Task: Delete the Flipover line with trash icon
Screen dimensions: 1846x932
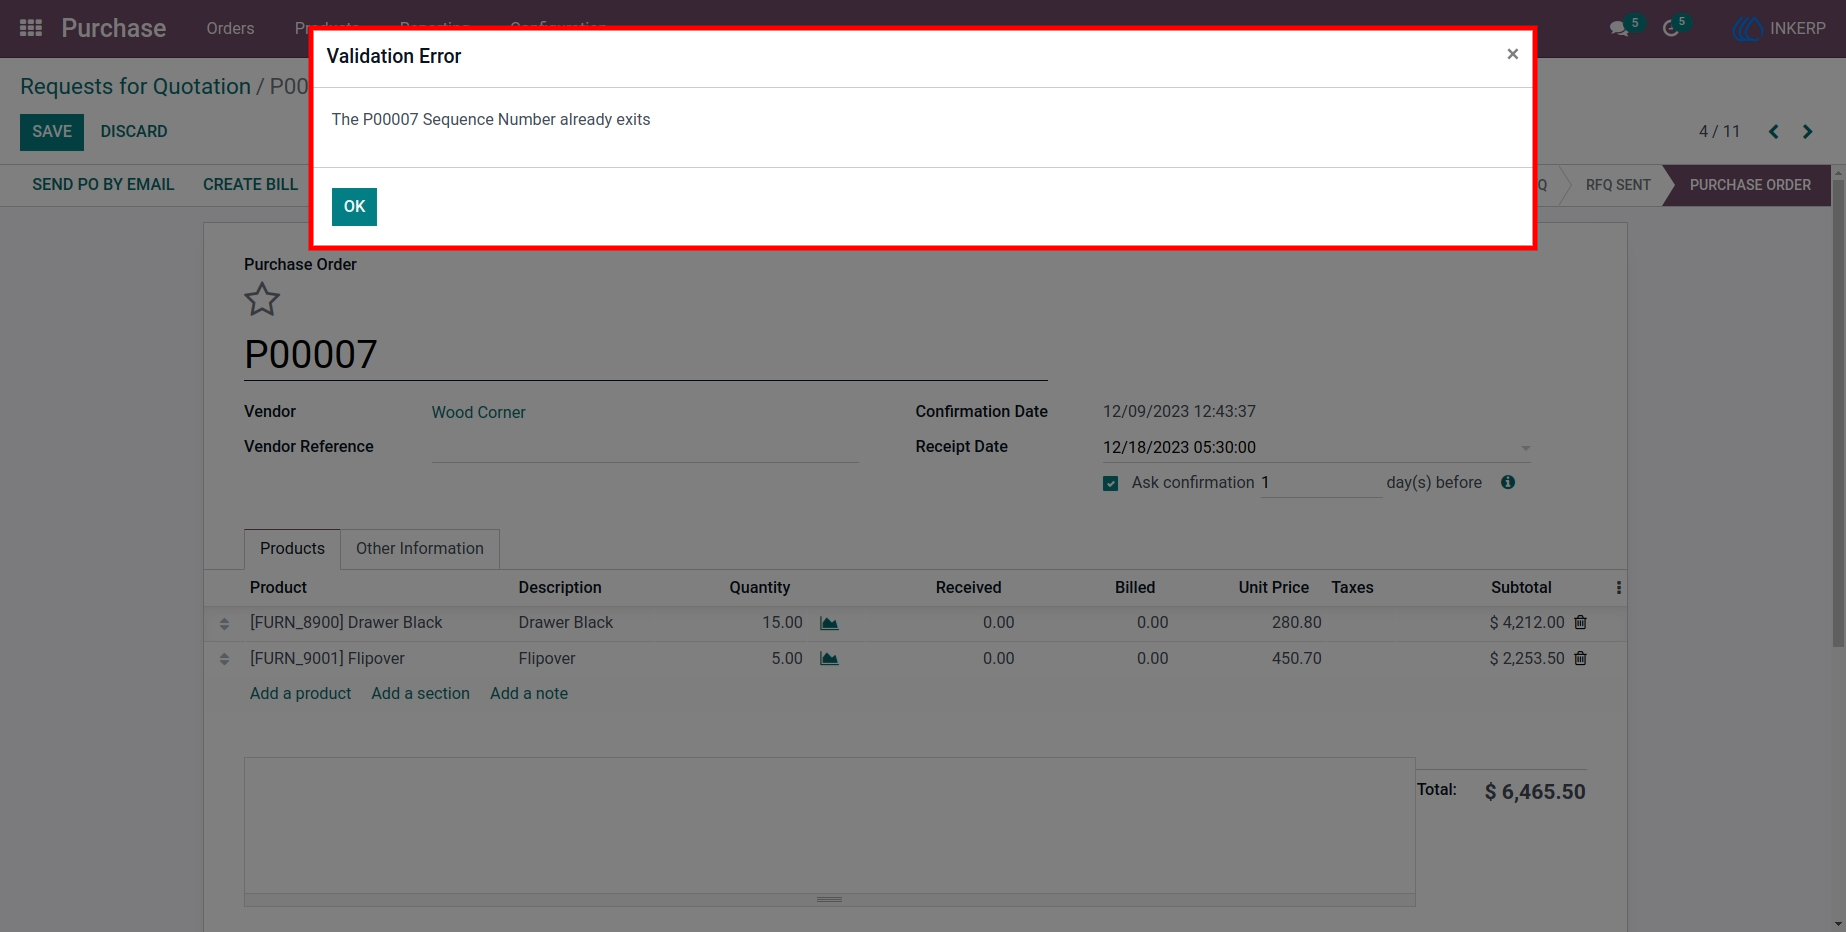Action: pyautogui.click(x=1580, y=658)
